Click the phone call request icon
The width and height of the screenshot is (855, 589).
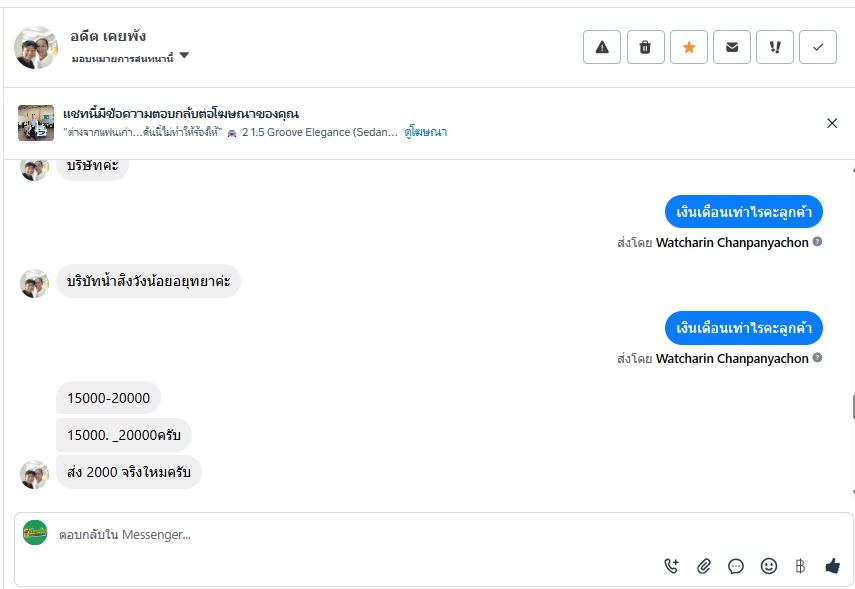671,566
